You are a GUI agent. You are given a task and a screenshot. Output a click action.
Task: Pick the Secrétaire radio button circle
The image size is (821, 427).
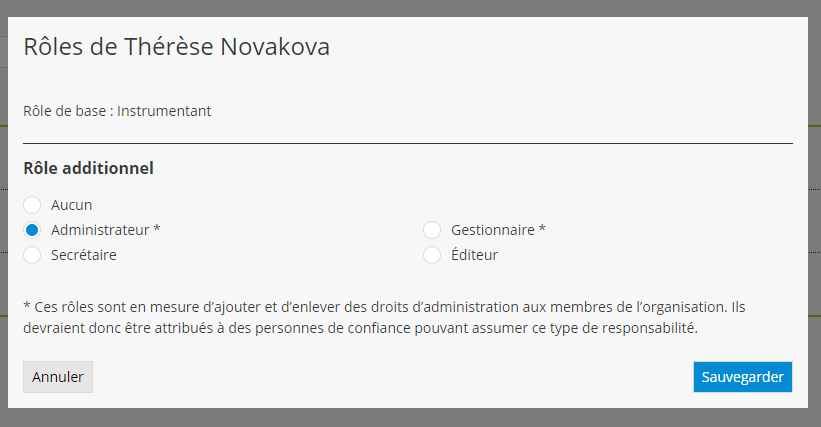point(32,255)
